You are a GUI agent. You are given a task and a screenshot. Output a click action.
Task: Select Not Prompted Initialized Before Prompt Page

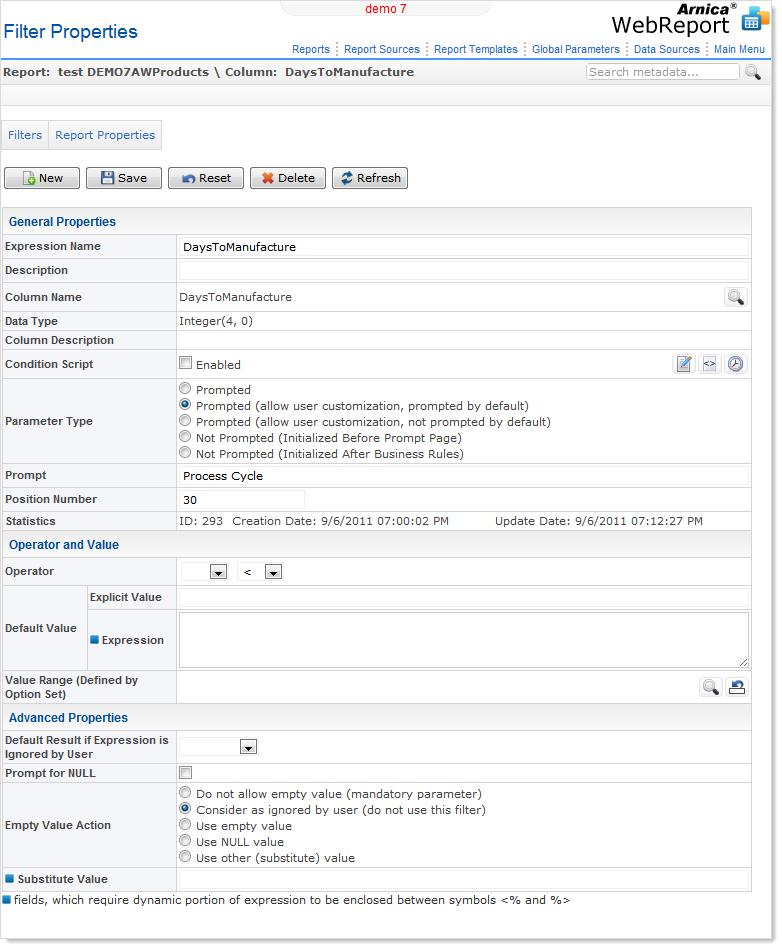[x=185, y=436]
